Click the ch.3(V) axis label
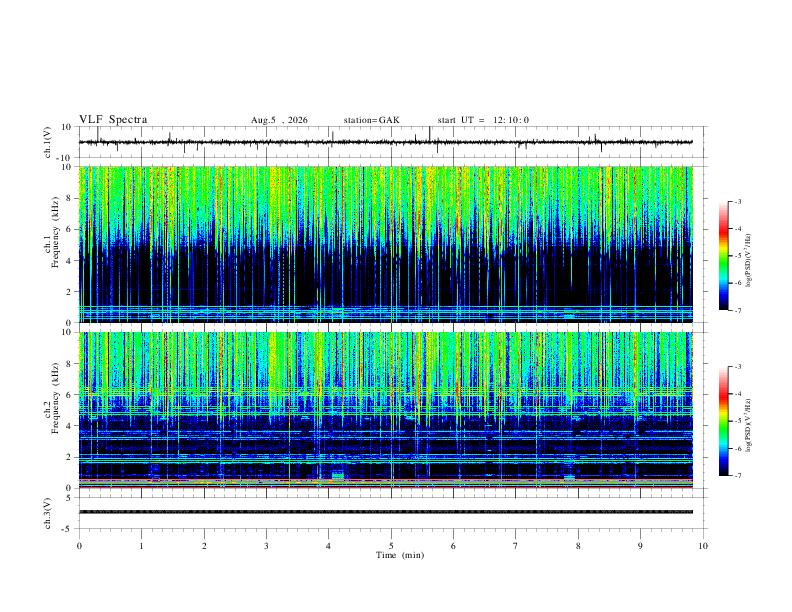Screen dimensions: 792x612 click(x=48, y=514)
